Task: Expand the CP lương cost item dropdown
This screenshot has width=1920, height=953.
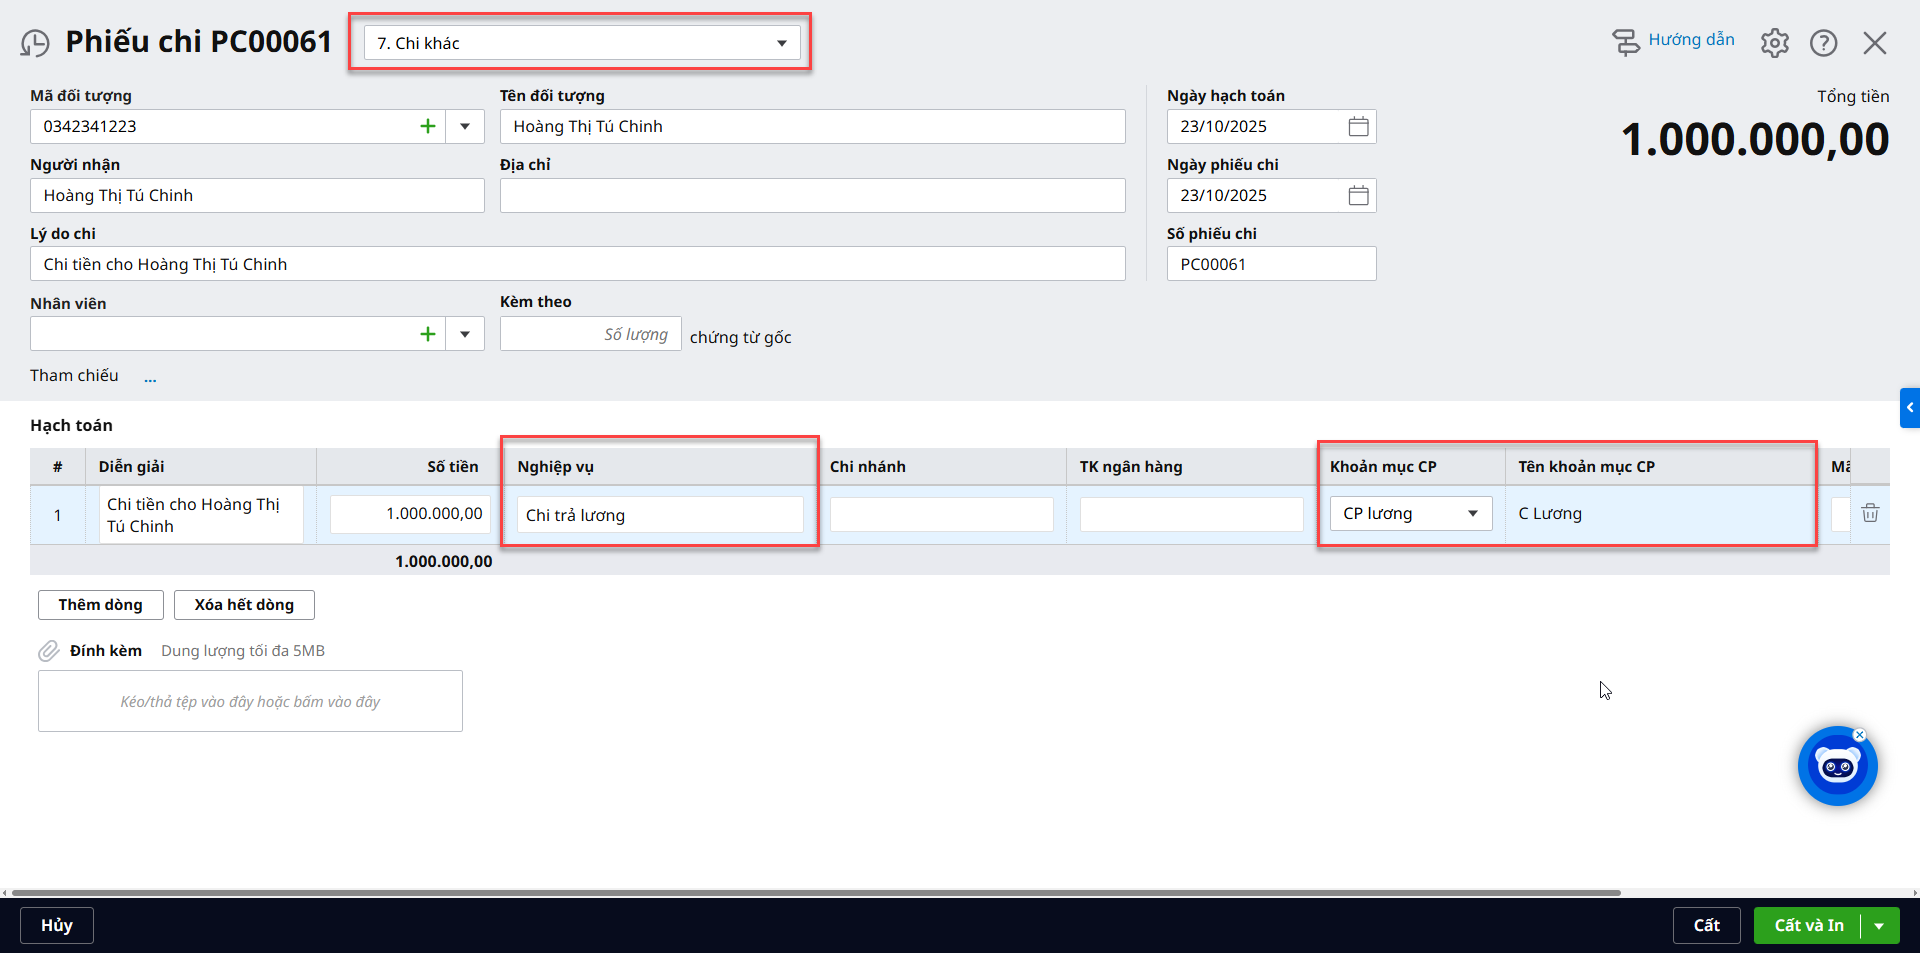Action: click(x=1472, y=514)
